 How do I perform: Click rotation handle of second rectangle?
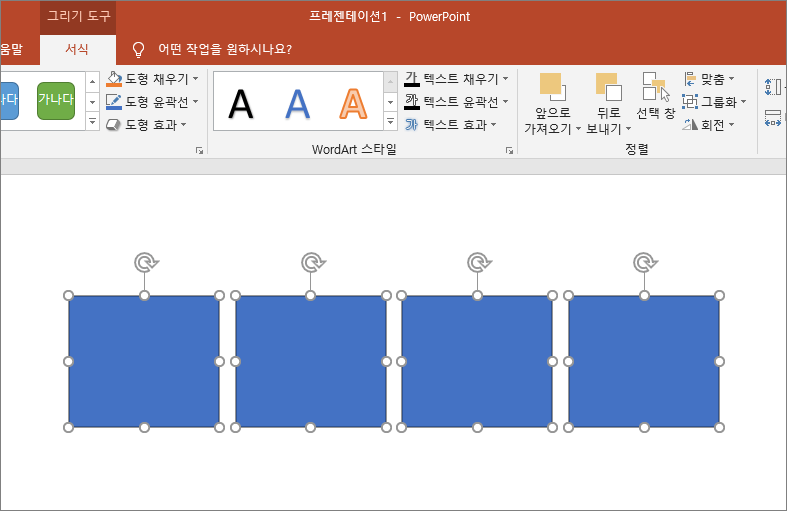pos(313,263)
